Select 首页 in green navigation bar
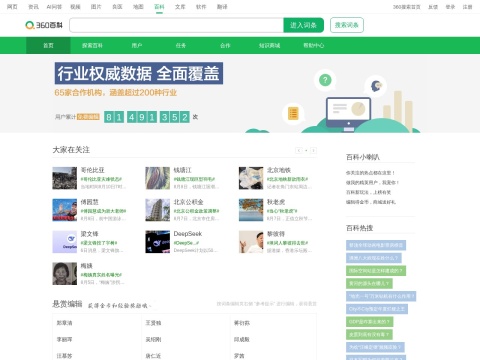The height and width of the screenshot is (360, 480). coord(48,45)
